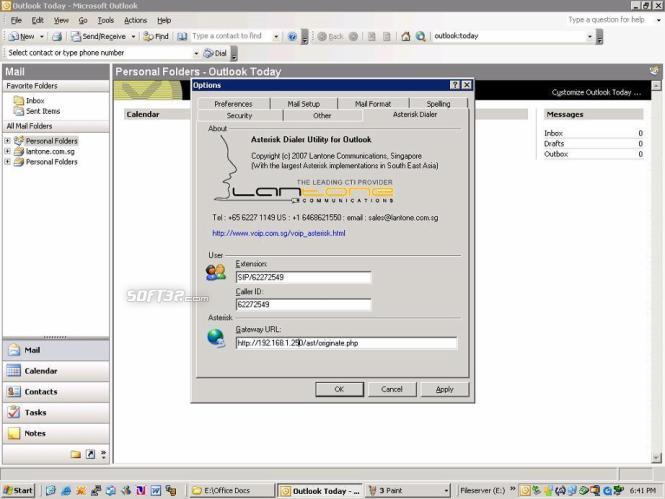Screen dimensions: 665x499
Task: Click Word quick launch icon in taskbar
Action: click(x=156, y=491)
